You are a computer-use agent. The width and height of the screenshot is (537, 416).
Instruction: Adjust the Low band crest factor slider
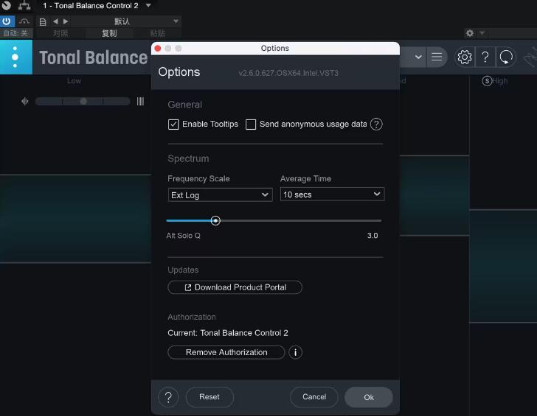[83, 101]
